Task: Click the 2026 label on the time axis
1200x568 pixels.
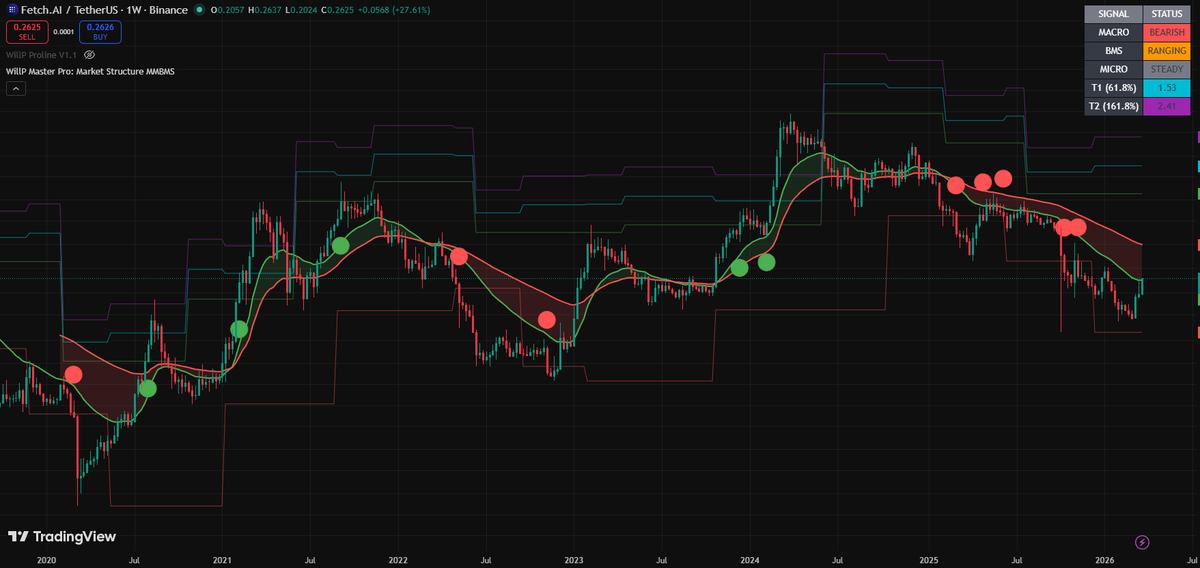Action: (x=1104, y=560)
